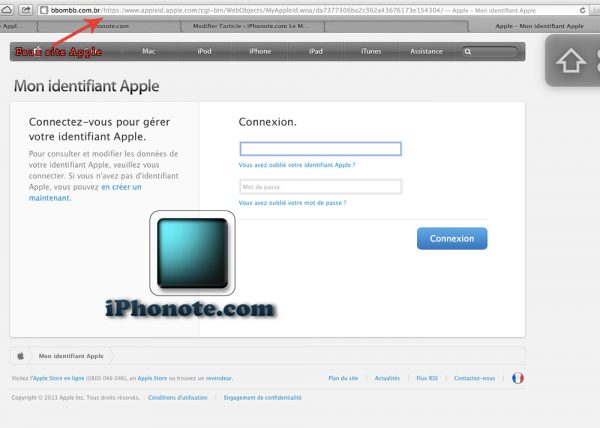Viewport: 600px width, 428px height.
Task: Click the 'revendeur' footer link
Action: [219, 378]
